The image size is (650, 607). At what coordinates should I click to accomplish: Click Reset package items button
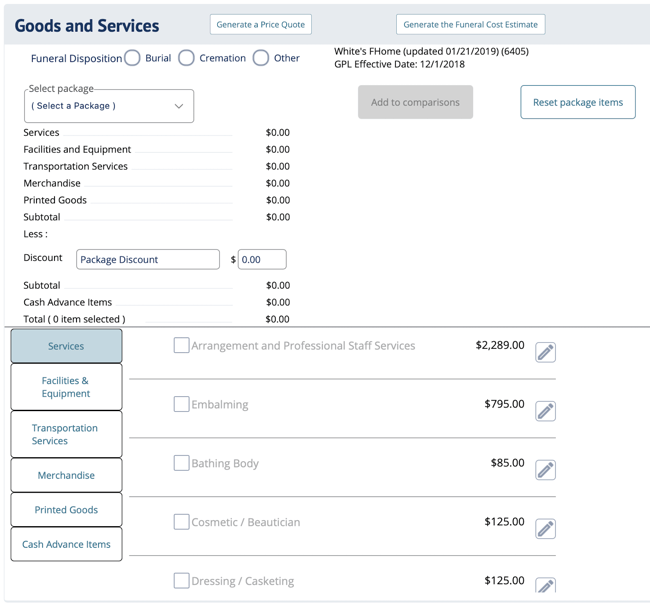point(578,102)
